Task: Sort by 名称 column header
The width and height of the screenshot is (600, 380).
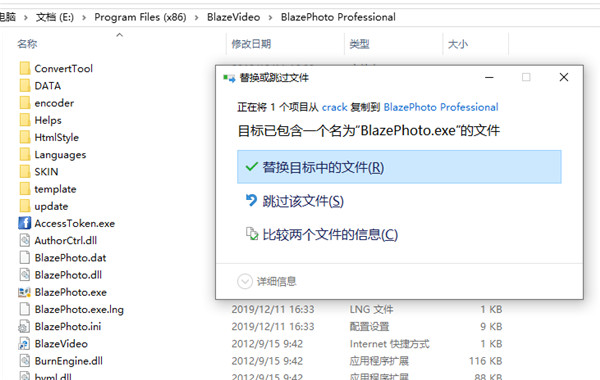Action: [x=27, y=44]
